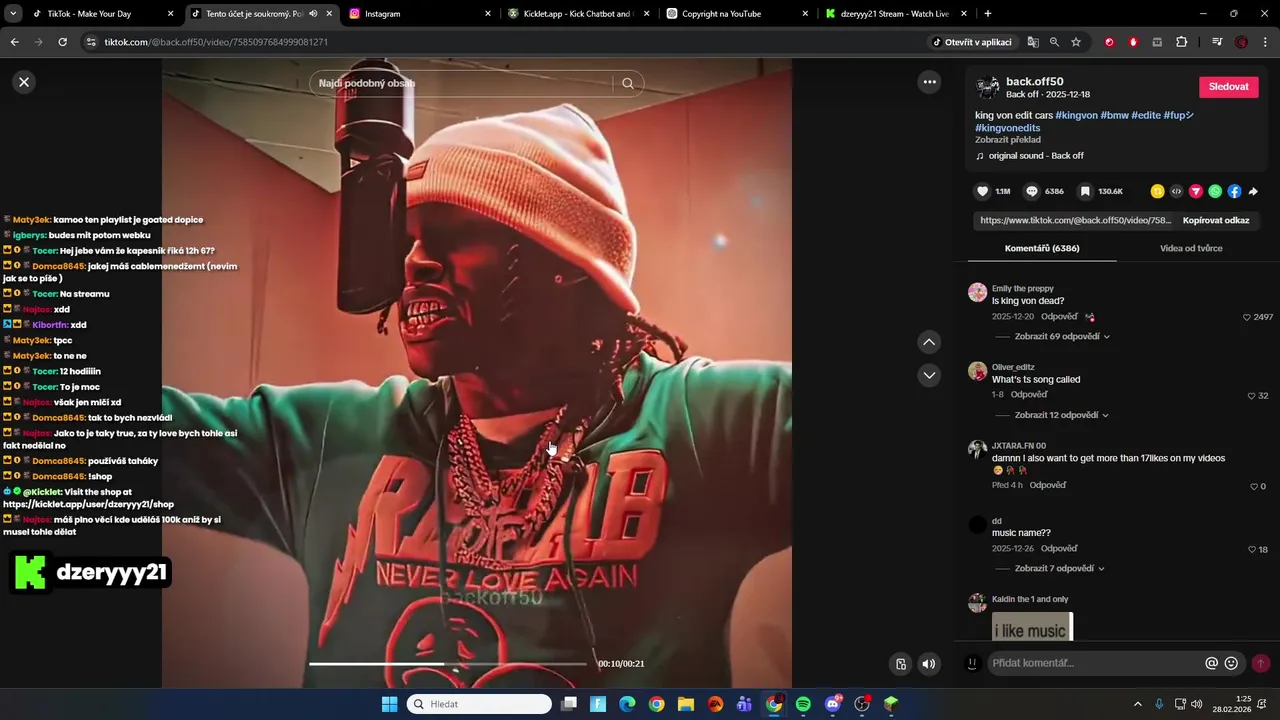This screenshot has height=720, width=1280.
Task: Click the Sledovat follow button
Action: pyautogui.click(x=1228, y=87)
